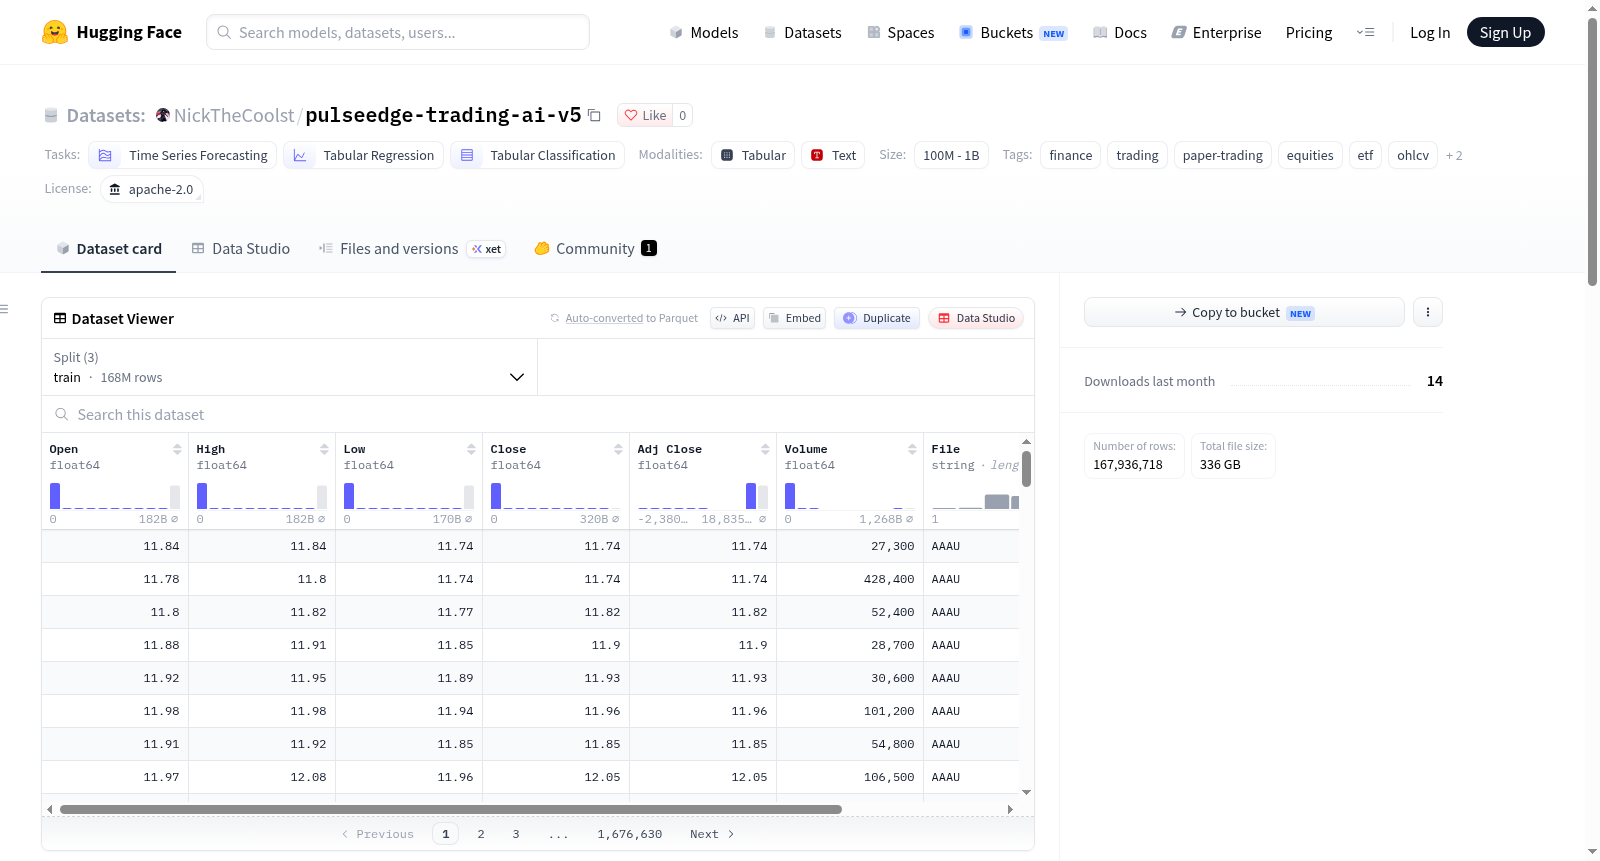Click the sort icon on Close column

coord(618,449)
